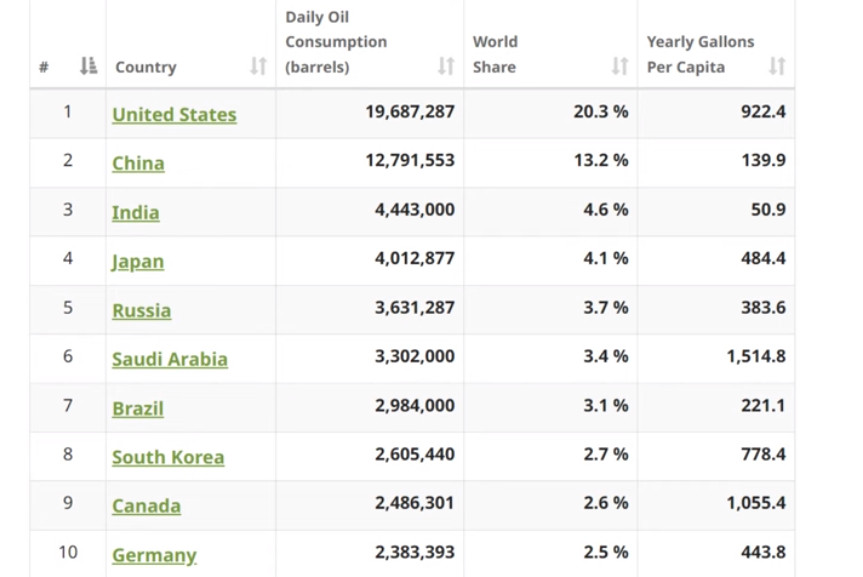Select United States consumption value 19,687,287
Image resolution: width=863 pixels, height=577 pixels.
tap(410, 112)
